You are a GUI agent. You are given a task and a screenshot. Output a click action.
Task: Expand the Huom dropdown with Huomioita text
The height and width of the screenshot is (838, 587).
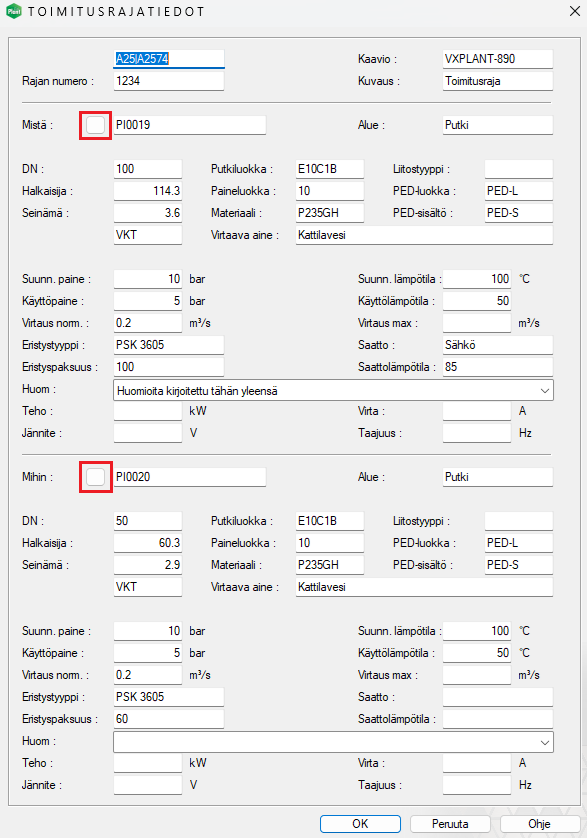tap(544, 391)
